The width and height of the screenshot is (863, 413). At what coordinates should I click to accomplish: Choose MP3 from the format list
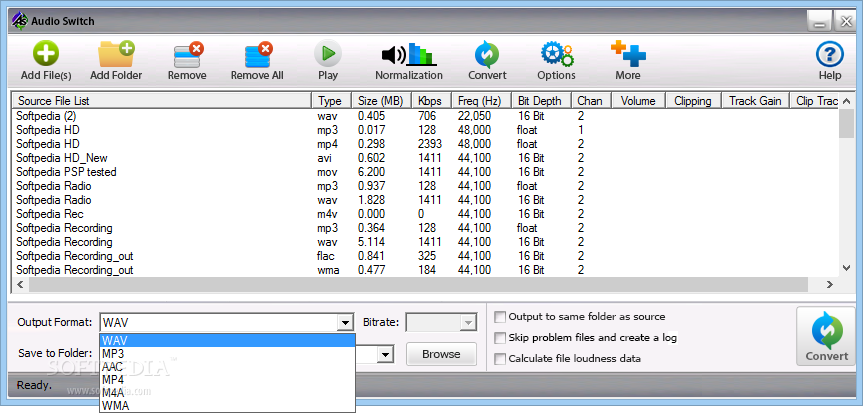pos(227,354)
